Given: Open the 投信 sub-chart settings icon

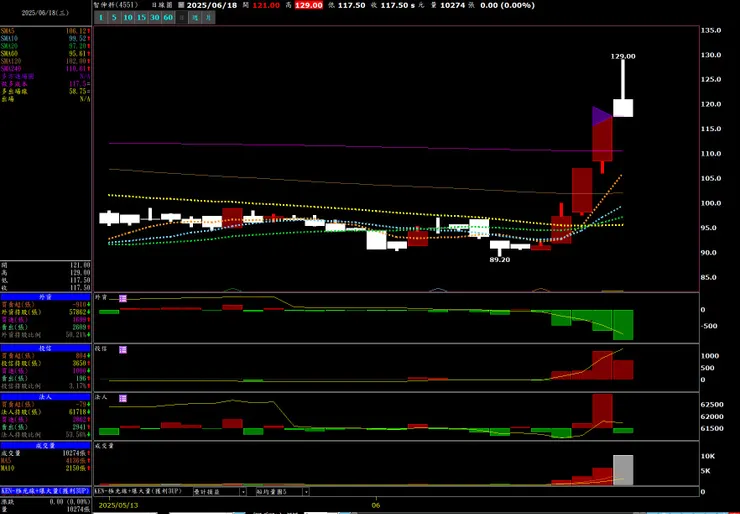Looking at the screenshot, I should click(x=123, y=350).
